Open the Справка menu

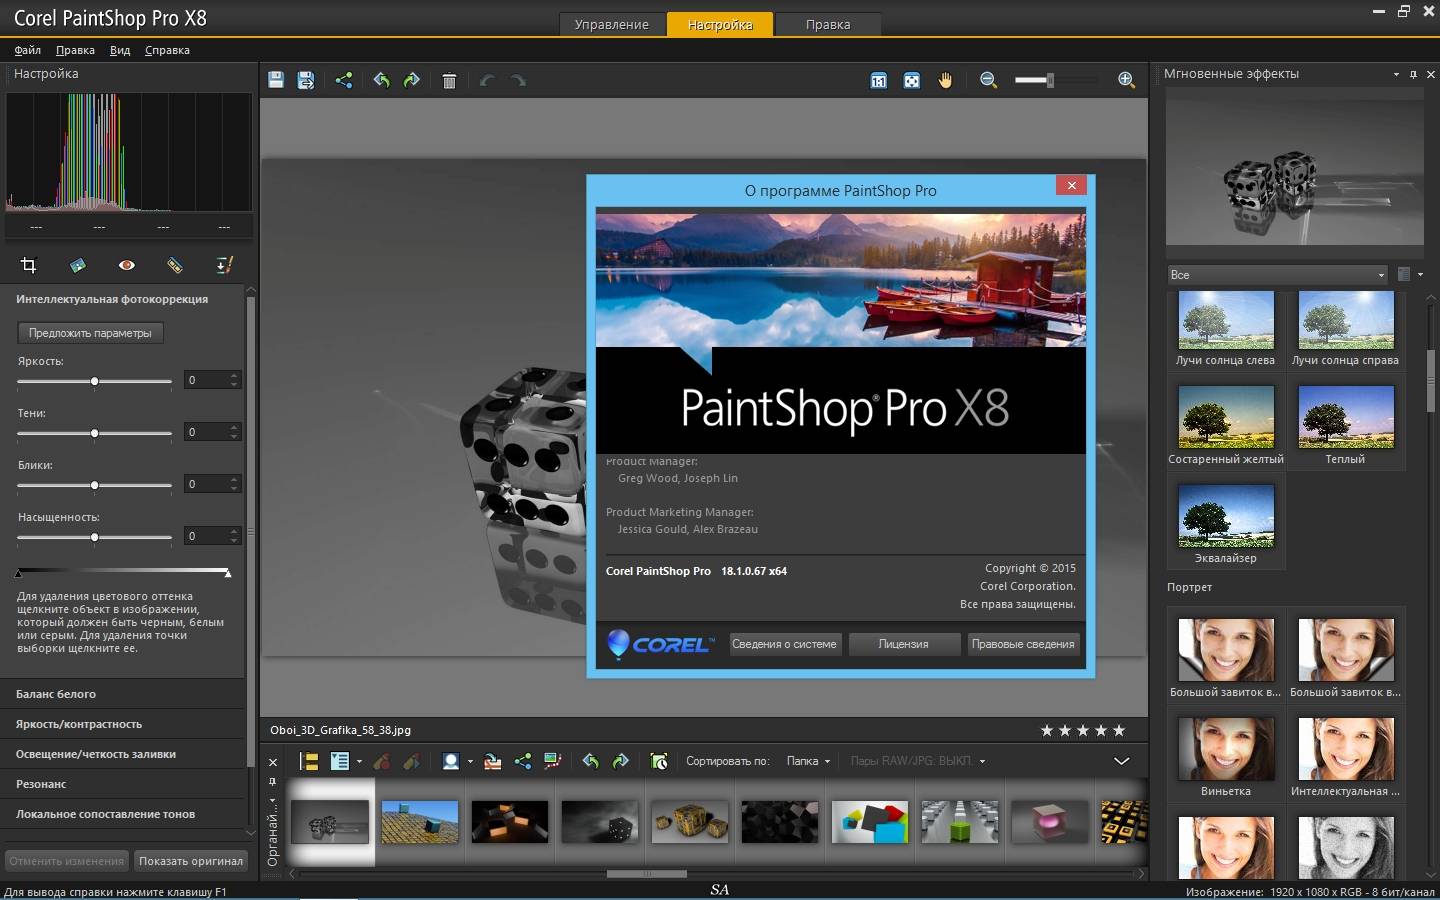(167, 50)
